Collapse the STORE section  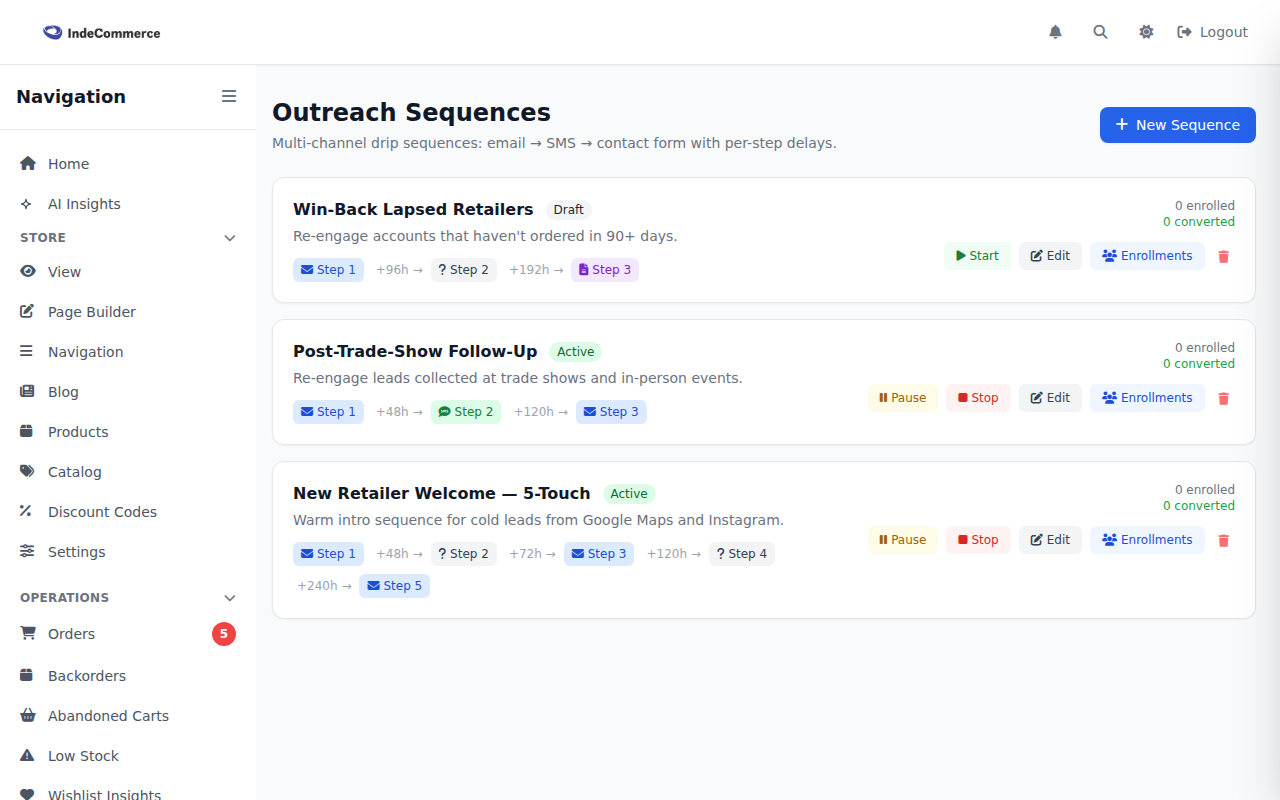tap(230, 238)
